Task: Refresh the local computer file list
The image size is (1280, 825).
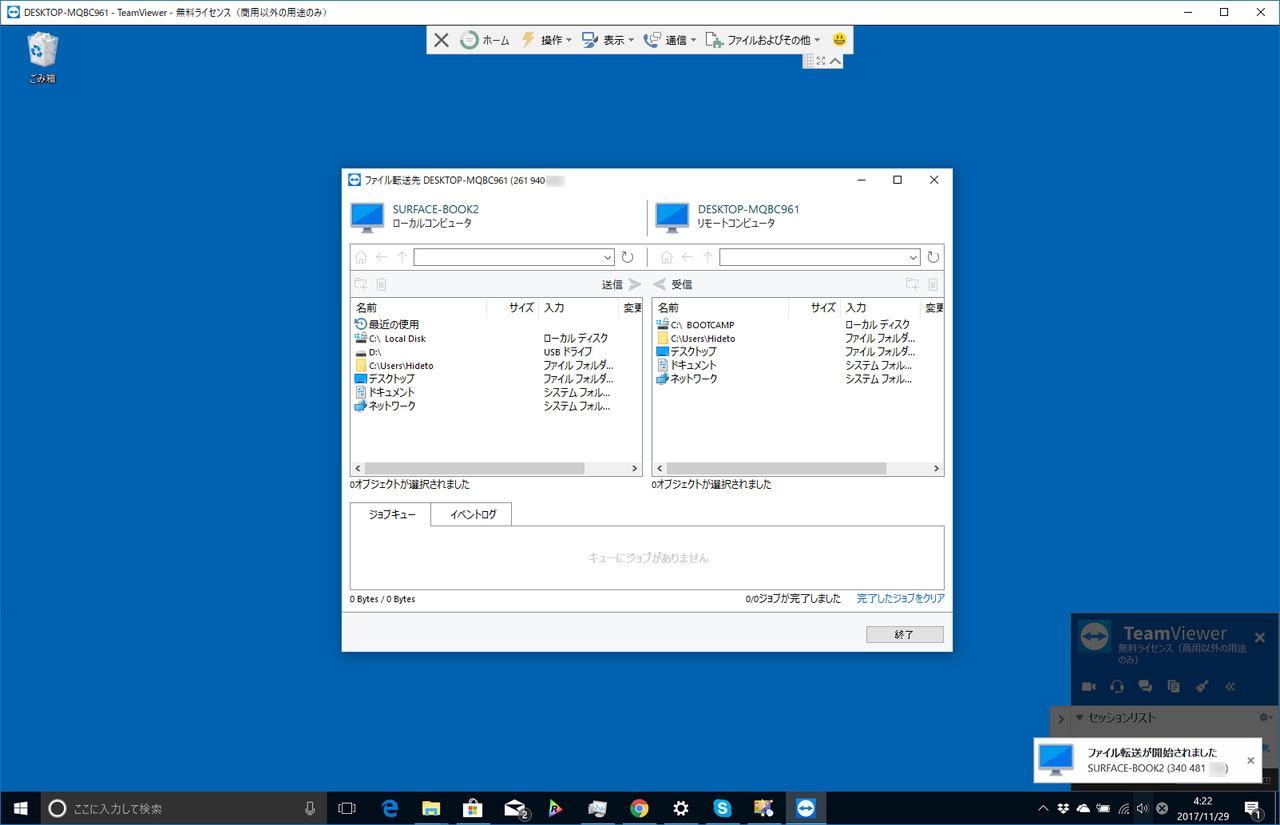Action: [627, 257]
